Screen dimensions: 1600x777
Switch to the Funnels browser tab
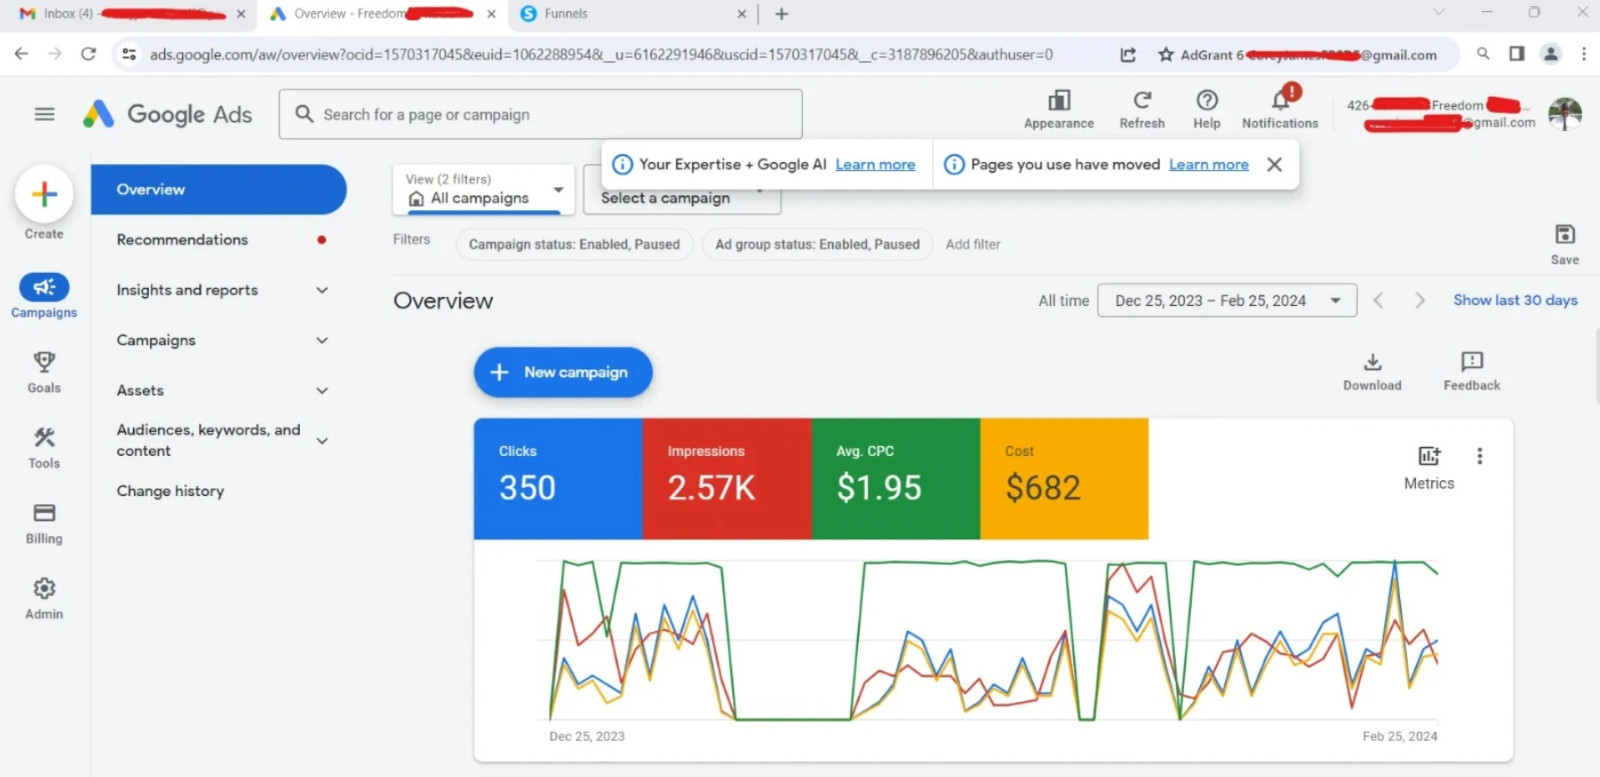click(x=632, y=14)
